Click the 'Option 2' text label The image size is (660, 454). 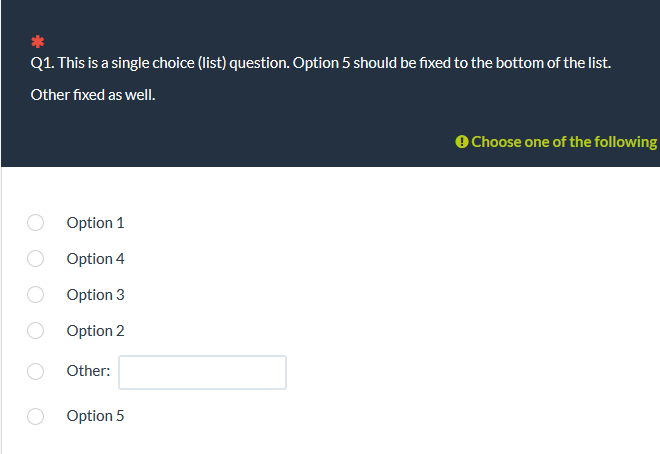[96, 331]
